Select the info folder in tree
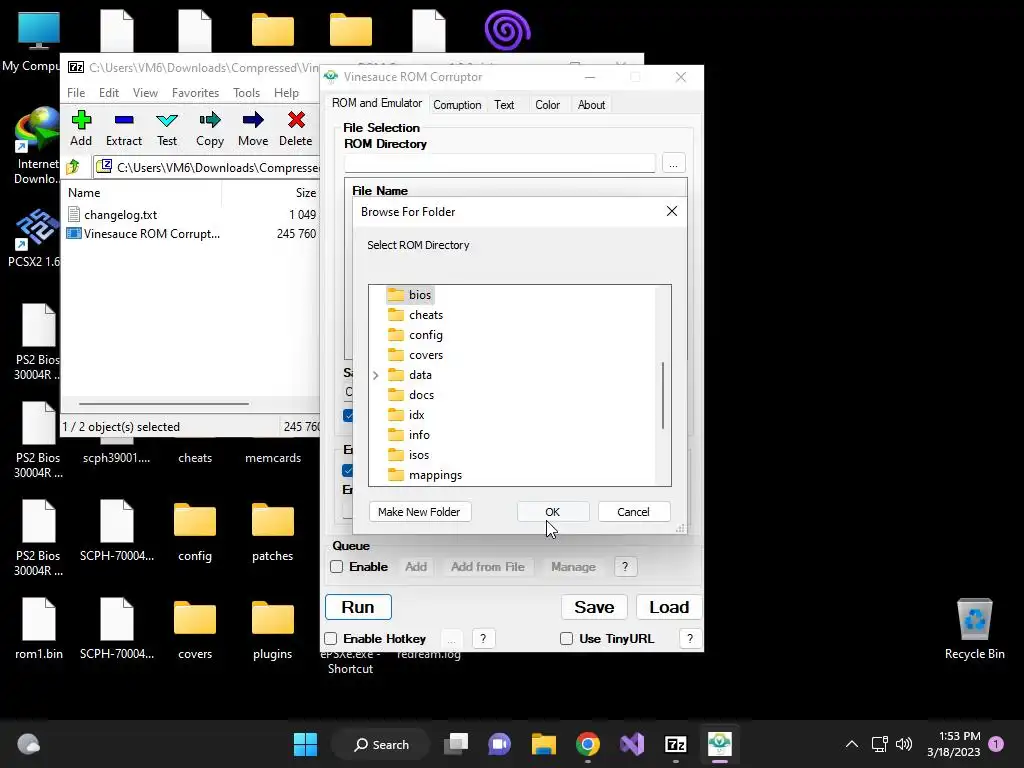The width and height of the screenshot is (1024, 768). (409, 435)
